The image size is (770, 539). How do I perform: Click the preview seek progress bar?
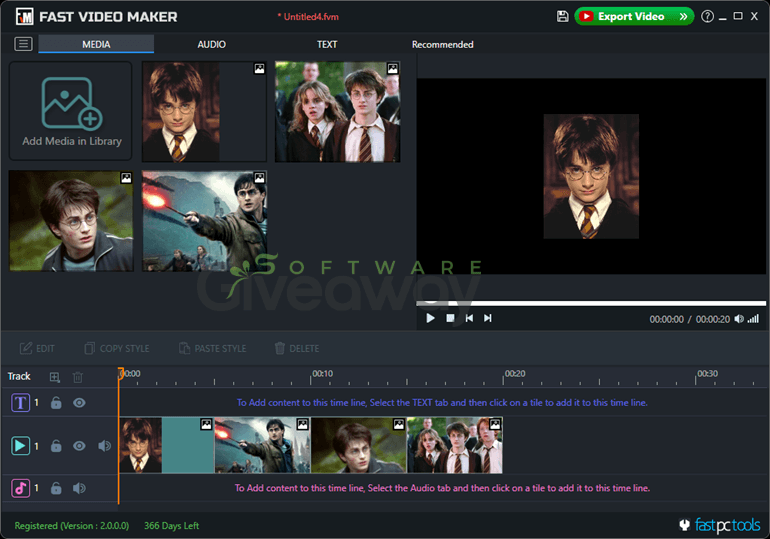click(591, 303)
